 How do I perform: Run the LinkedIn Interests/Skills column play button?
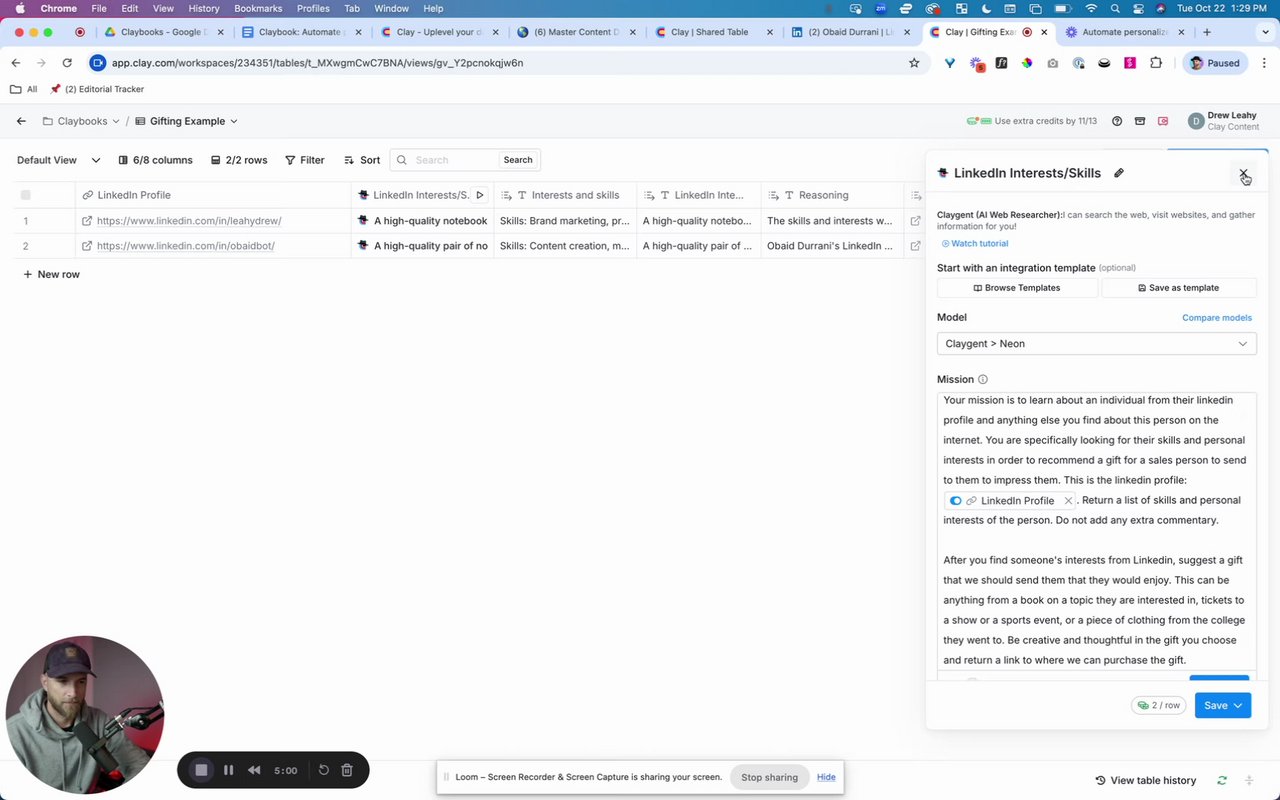pos(480,195)
